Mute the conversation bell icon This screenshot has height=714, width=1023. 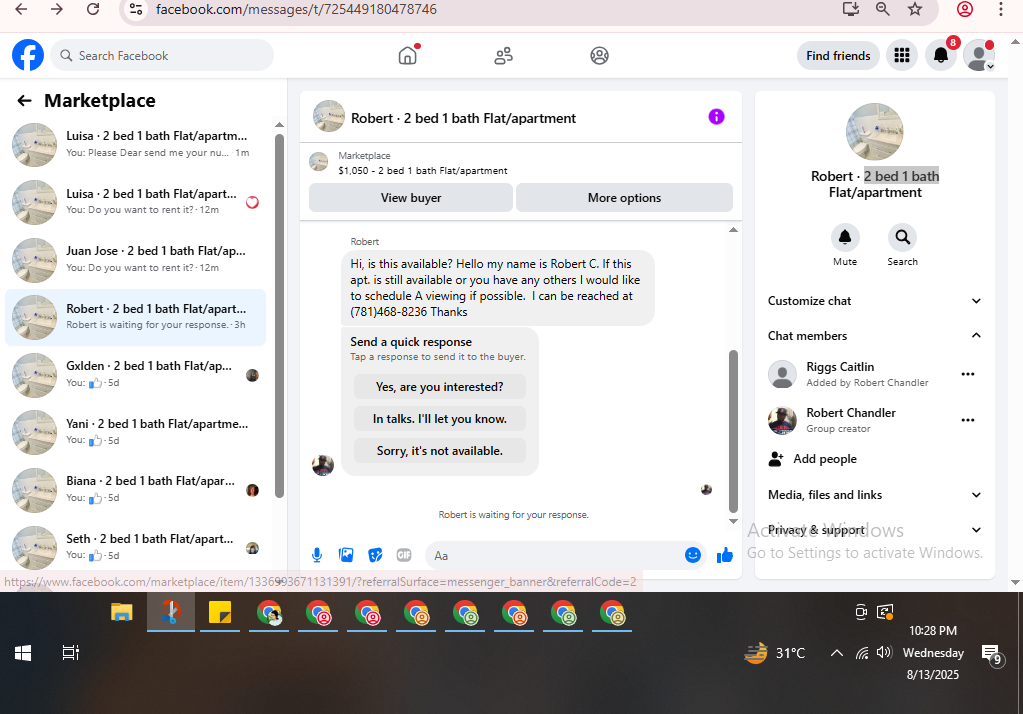click(x=845, y=238)
